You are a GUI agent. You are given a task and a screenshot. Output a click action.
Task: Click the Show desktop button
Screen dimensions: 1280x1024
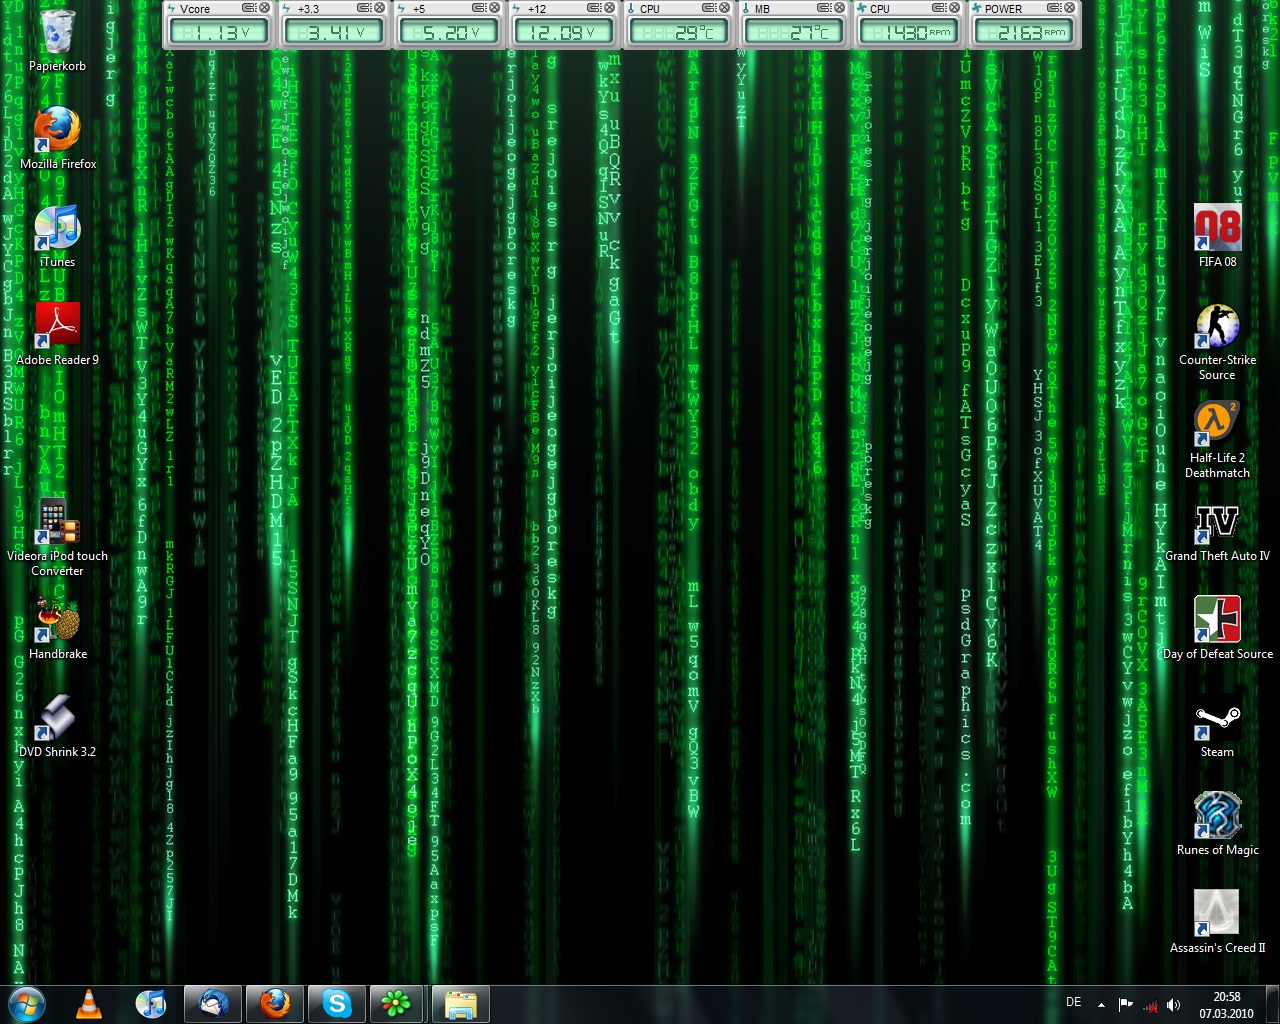click(1272, 1004)
